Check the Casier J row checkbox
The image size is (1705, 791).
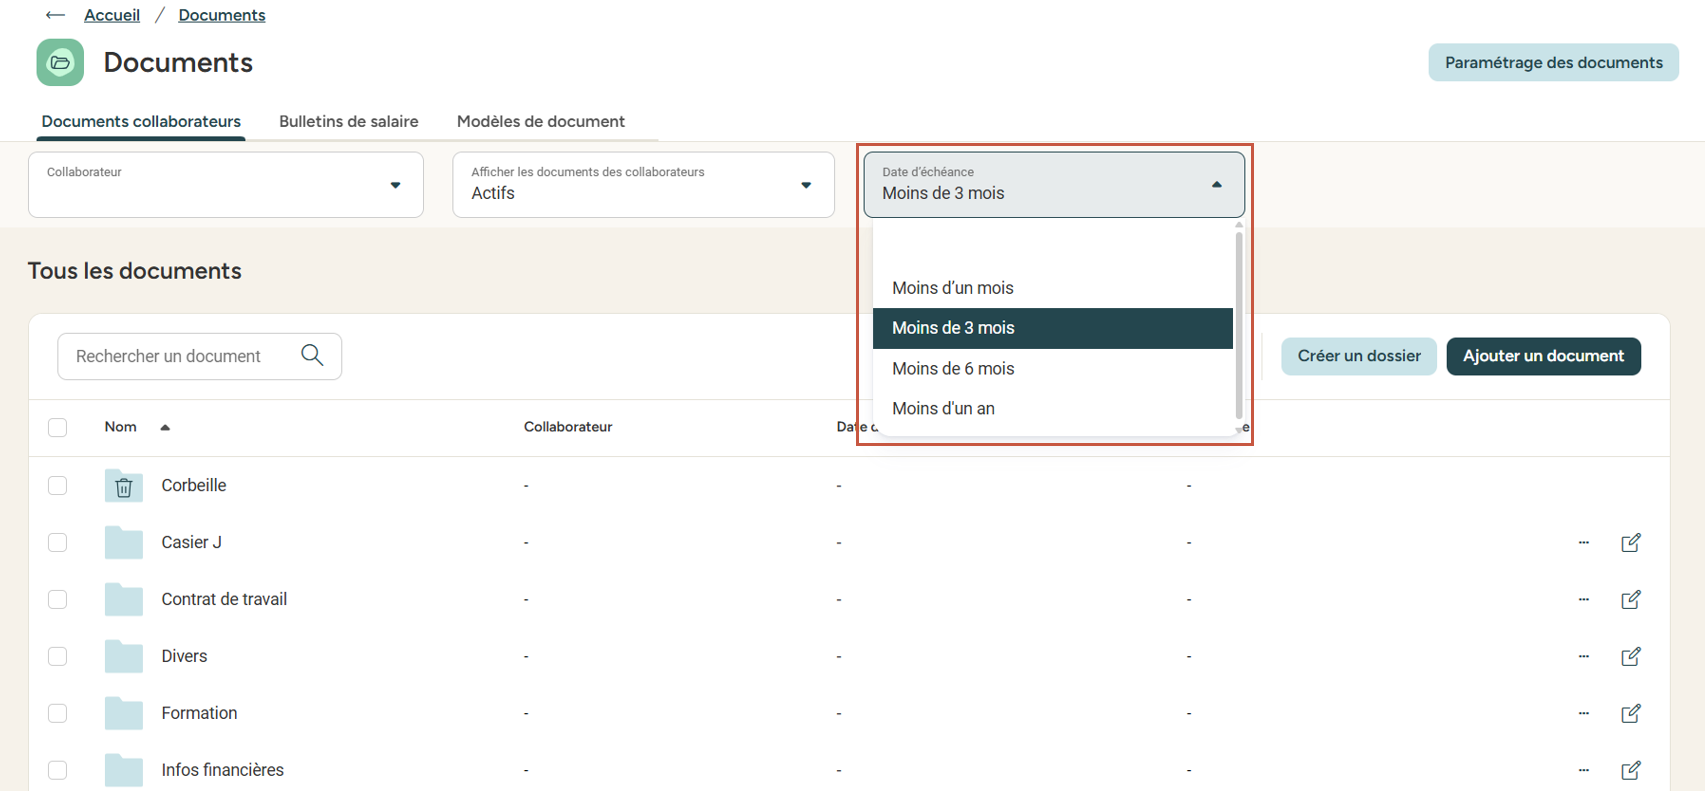pos(58,542)
